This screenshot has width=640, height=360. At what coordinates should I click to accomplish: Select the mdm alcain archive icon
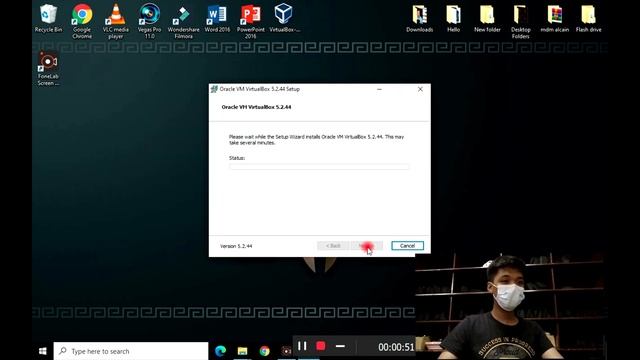pyautogui.click(x=554, y=18)
